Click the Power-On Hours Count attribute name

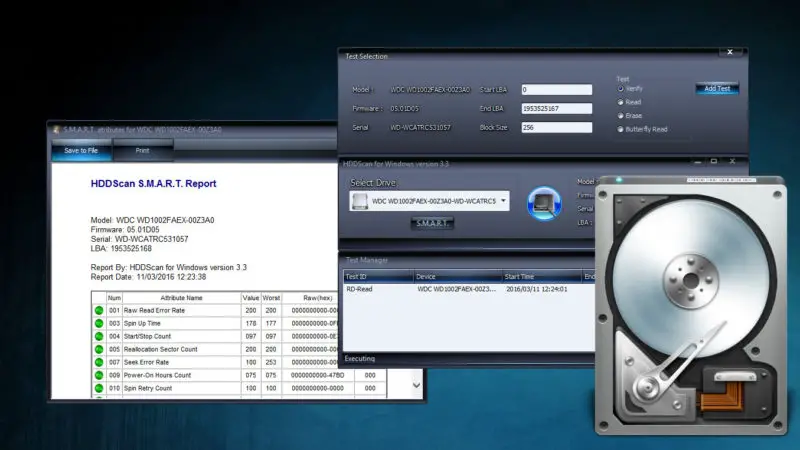pos(157,375)
